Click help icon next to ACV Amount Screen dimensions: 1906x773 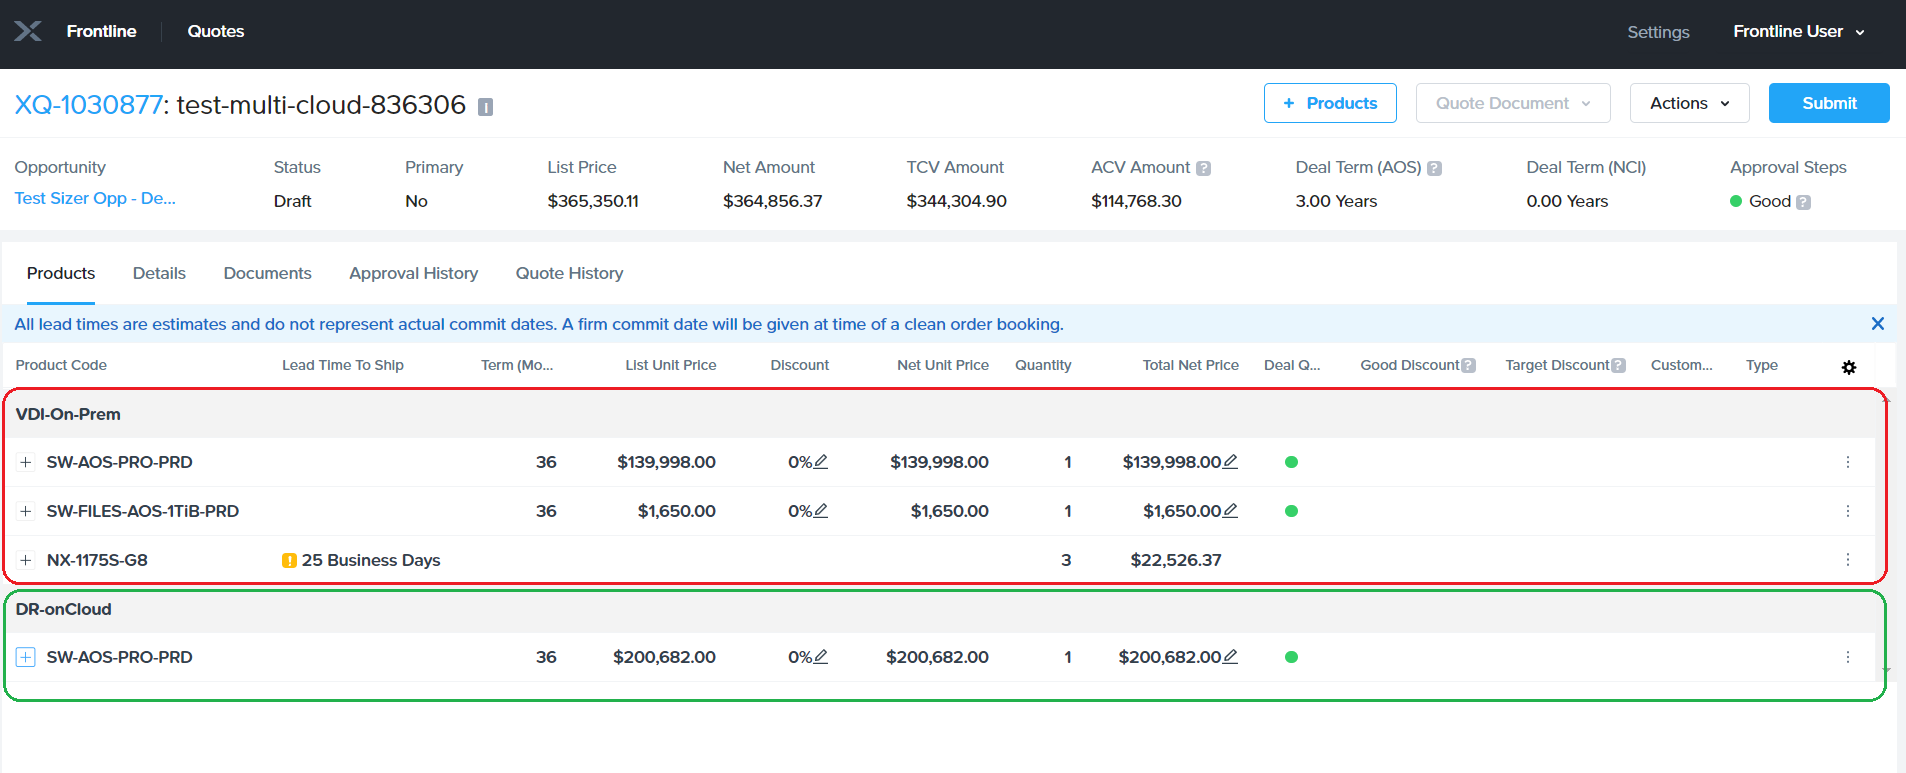[x=1203, y=168]
